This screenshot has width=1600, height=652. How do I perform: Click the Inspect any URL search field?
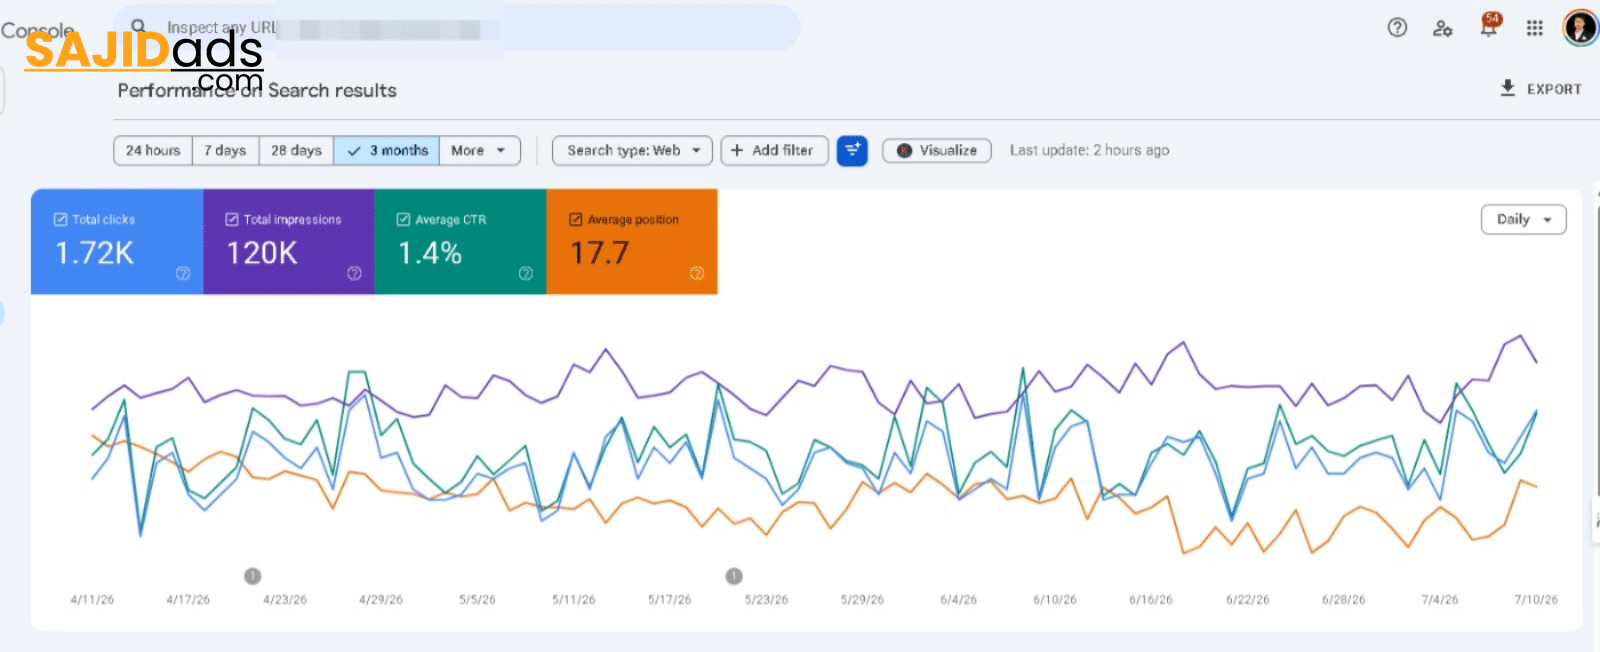tap(457, 28)
